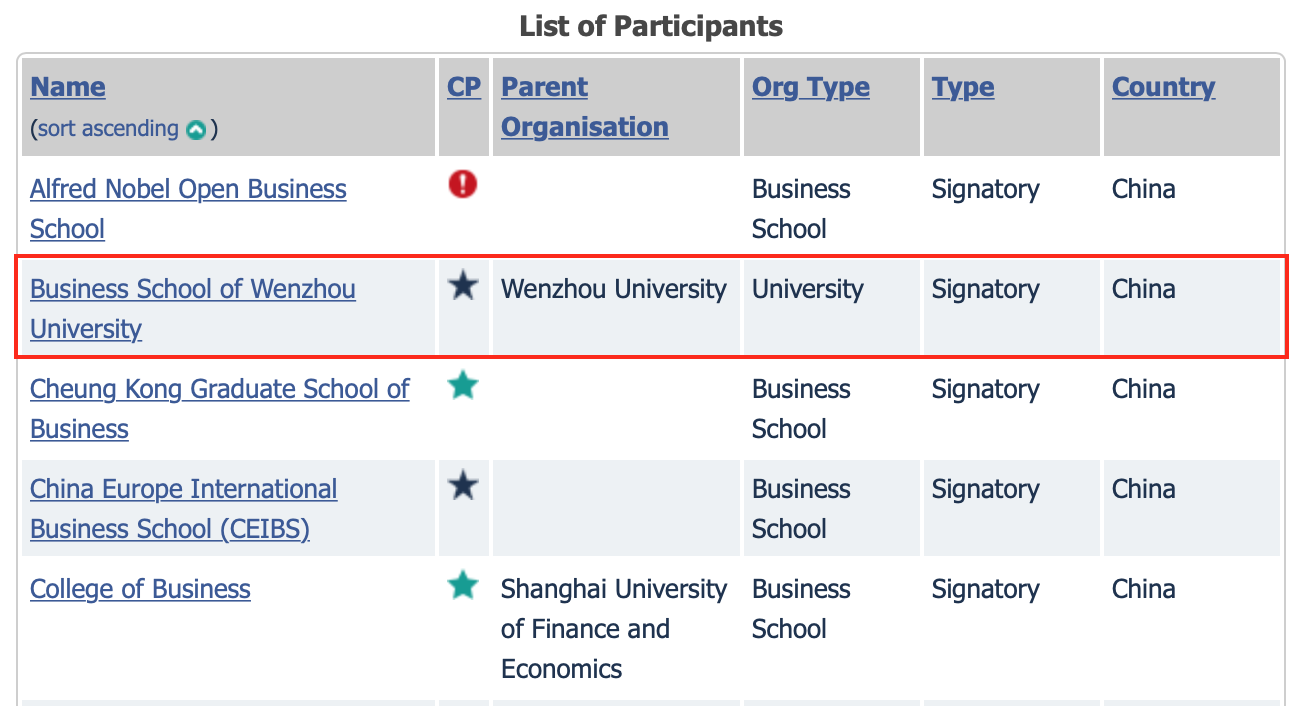This screenshot has width=1308, height=706.
Task: Open Alfred Nobel Open Business School link
Action: (188, 189)
